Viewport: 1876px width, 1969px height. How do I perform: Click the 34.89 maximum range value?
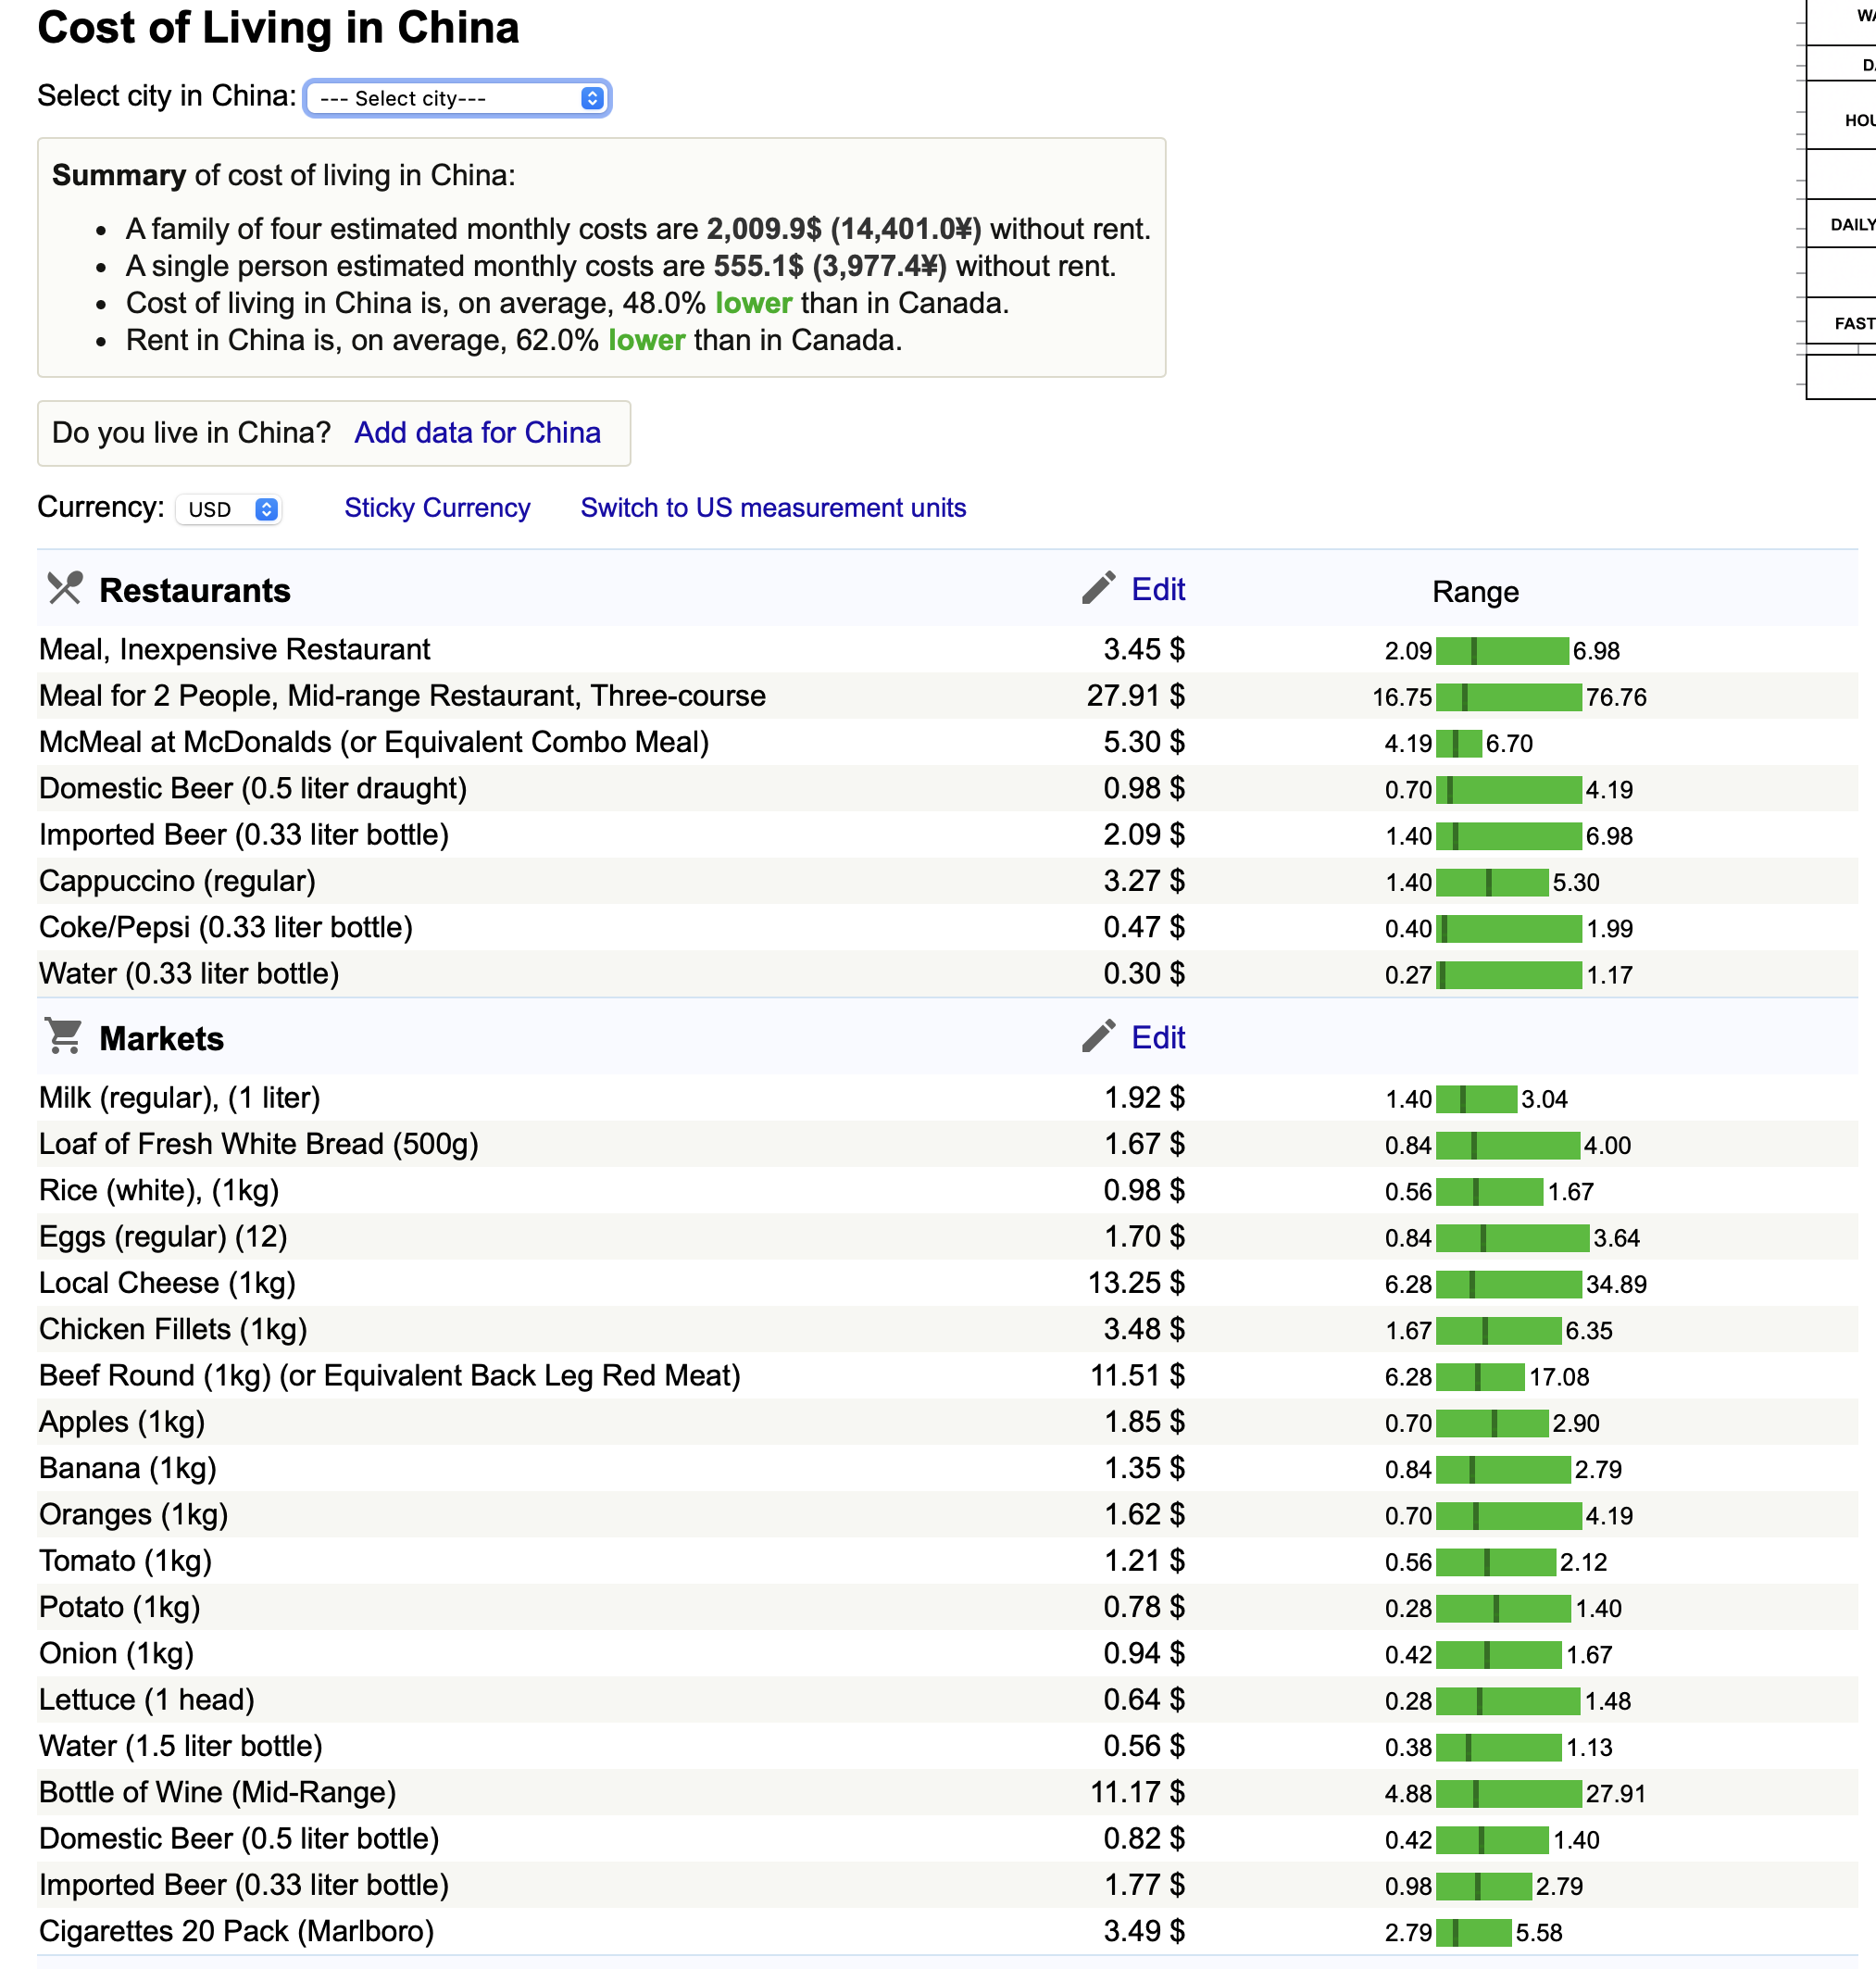(x=1616, y=1284)
